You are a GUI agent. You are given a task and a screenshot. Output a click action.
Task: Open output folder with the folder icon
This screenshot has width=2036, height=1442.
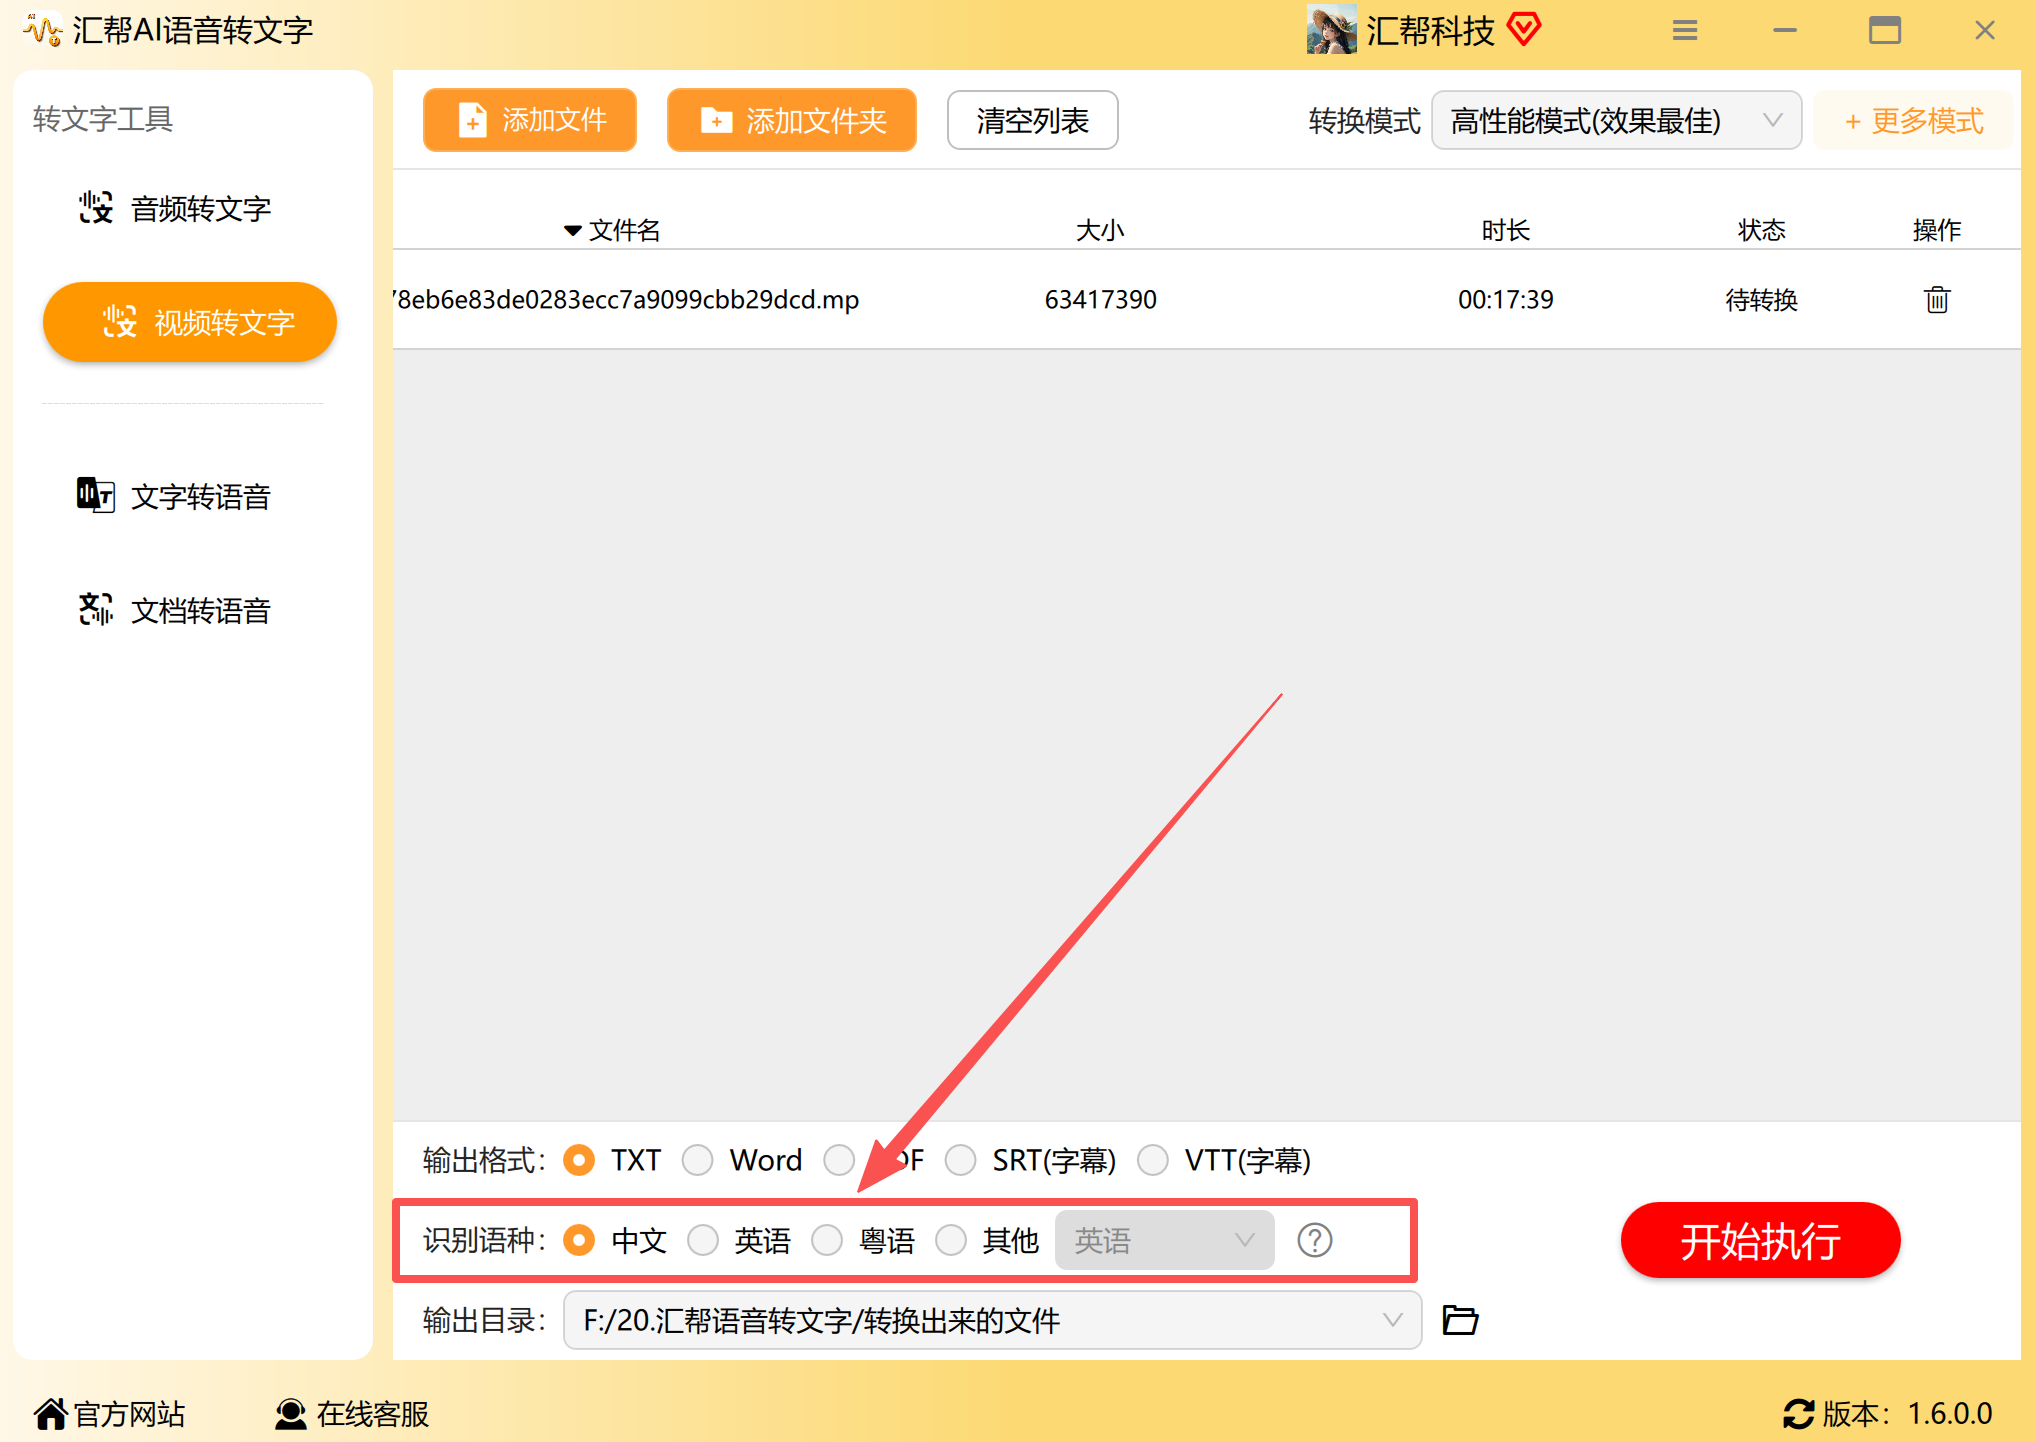click(1460, 1320)
